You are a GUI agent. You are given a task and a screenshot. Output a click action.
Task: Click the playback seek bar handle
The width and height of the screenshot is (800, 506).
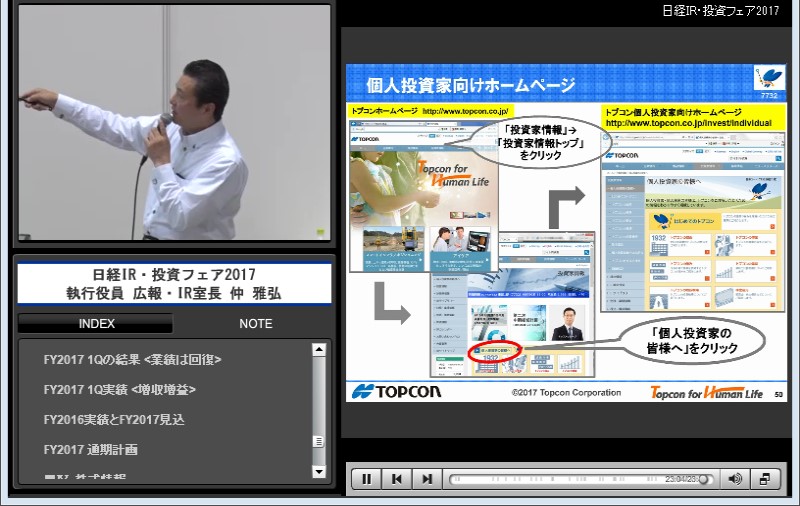704,479
